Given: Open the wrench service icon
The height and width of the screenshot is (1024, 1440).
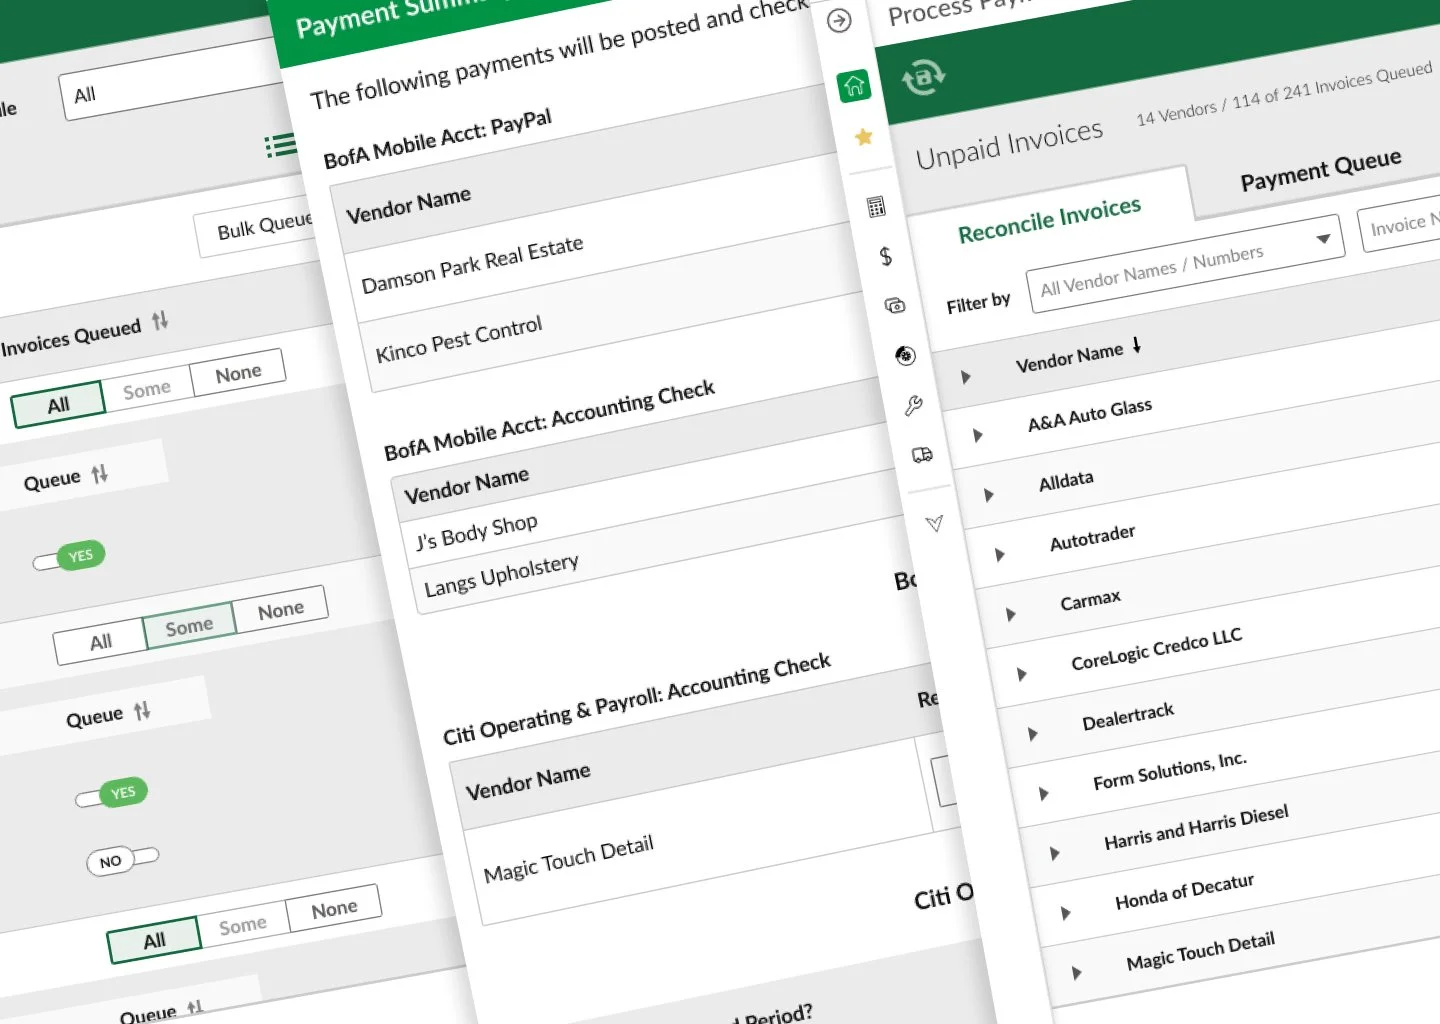Looking at the screenshot, I should (x=914, y=405).
